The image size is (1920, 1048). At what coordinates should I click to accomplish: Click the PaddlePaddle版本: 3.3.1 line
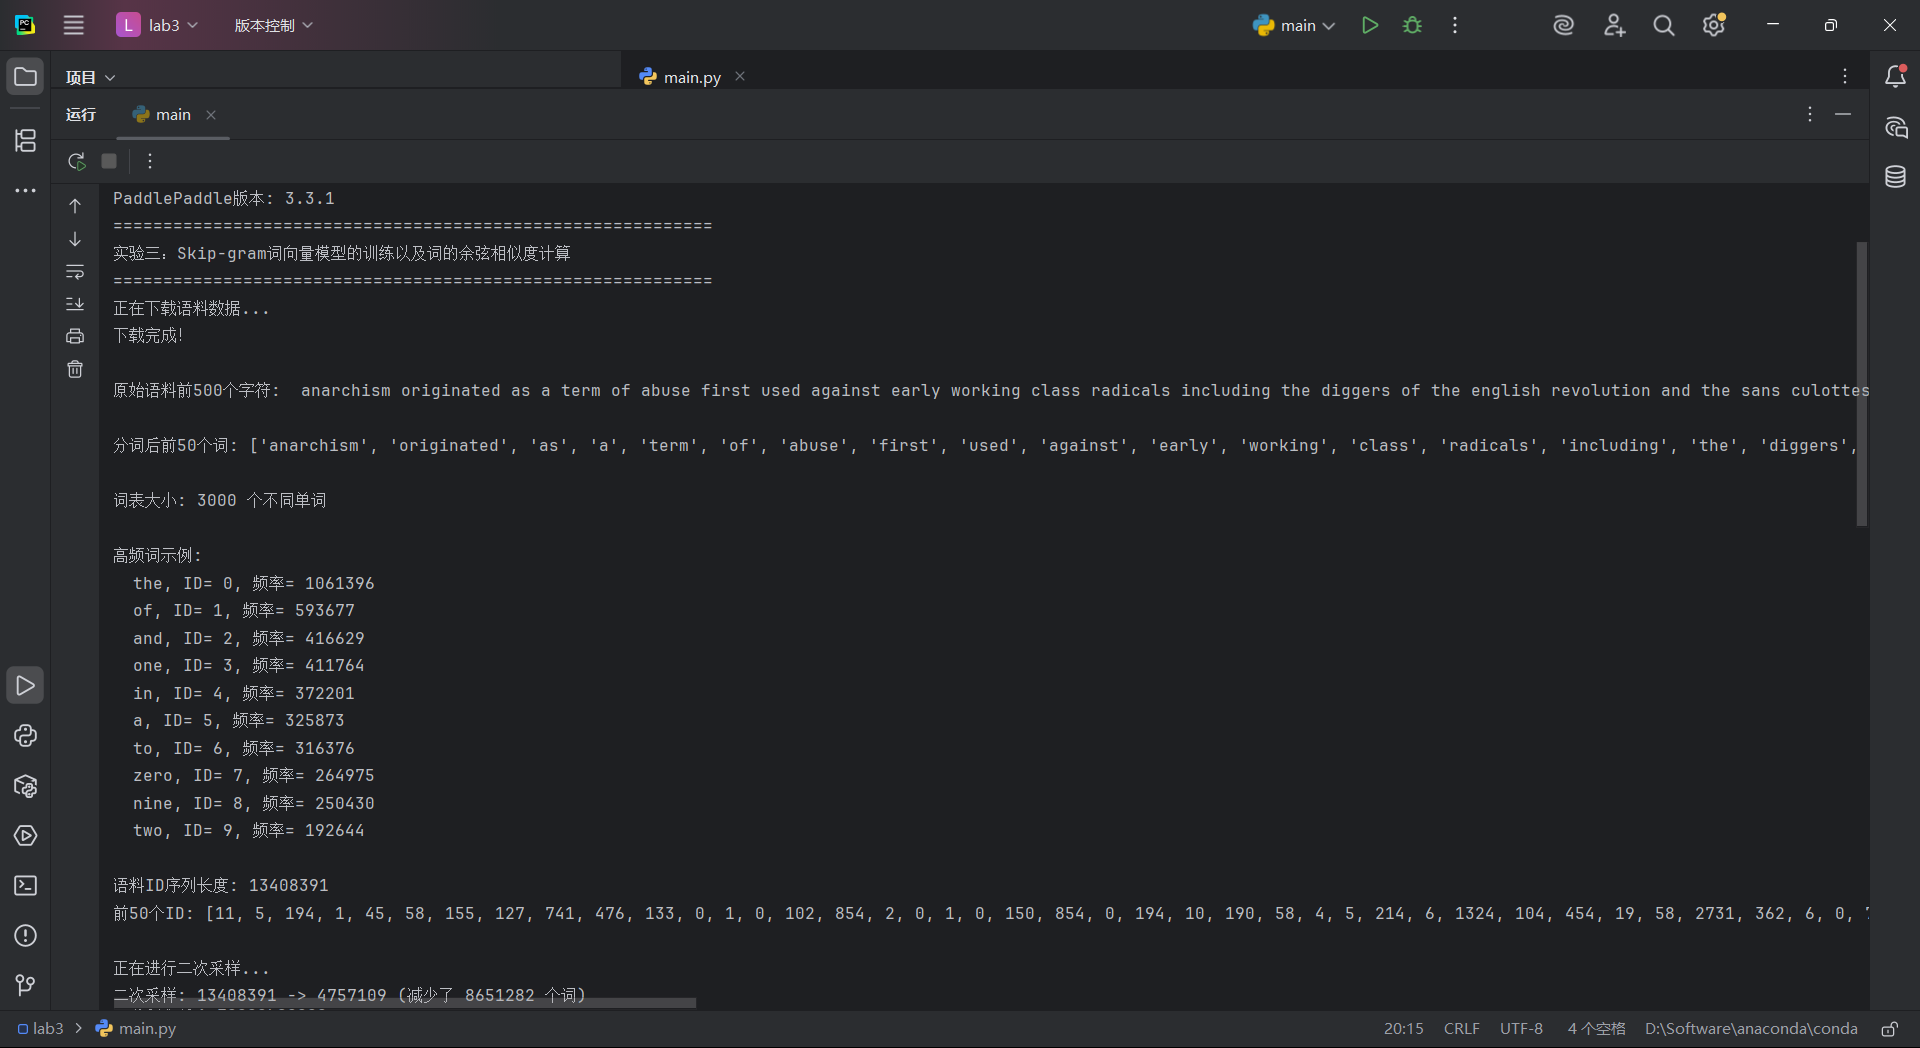(x=224, y=198)
